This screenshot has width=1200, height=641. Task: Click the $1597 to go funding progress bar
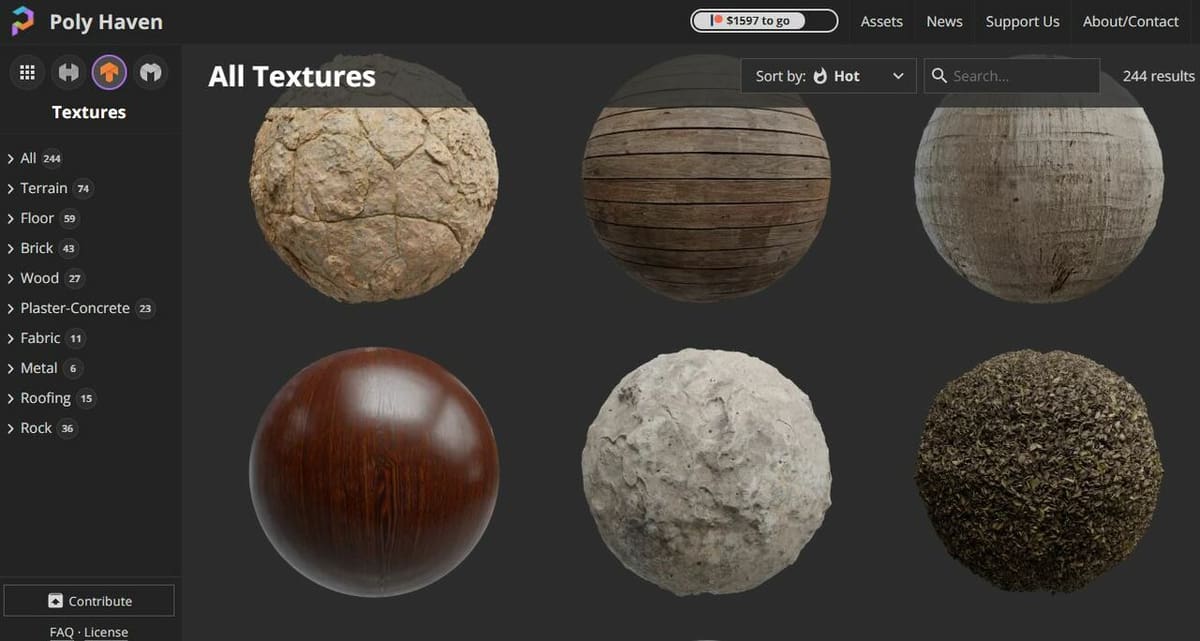click(764, 20)
